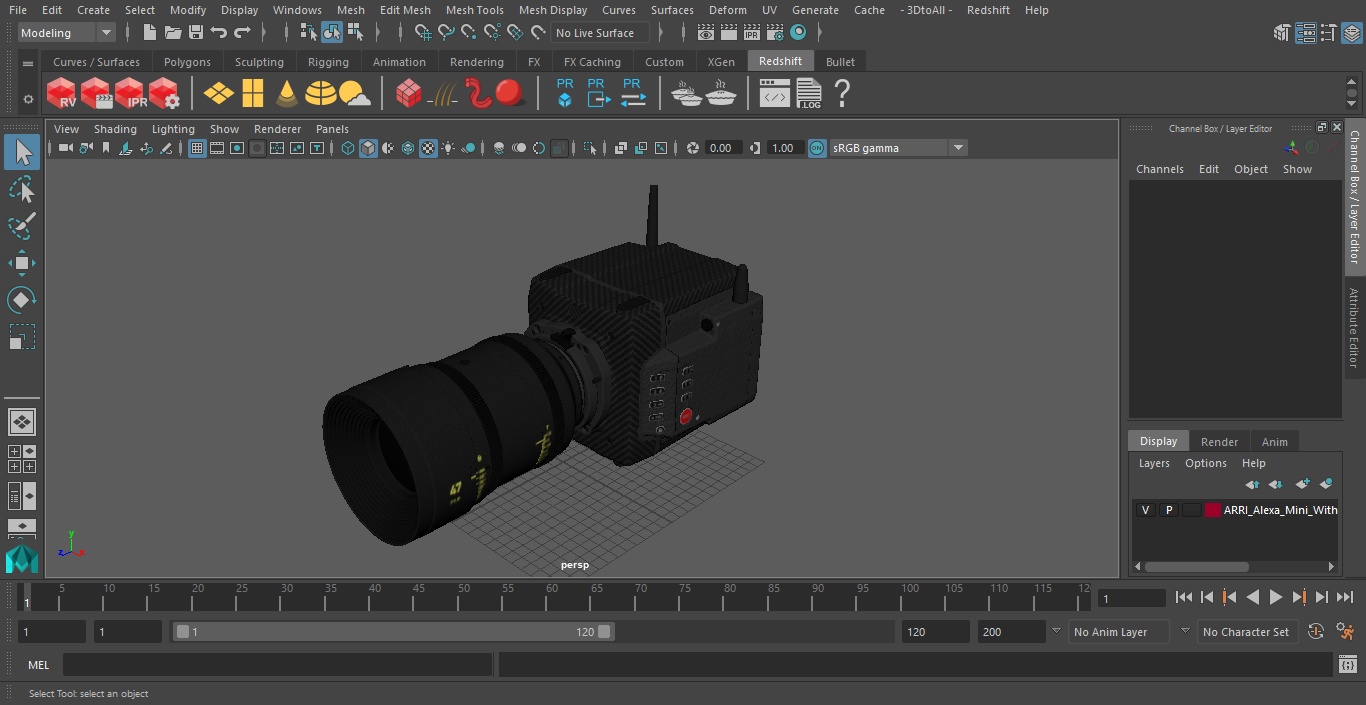Image resolution: width=1366 pixels, height=705 pixels.
Task: Click the current frame input field
Action: [x=1132, y=598]
